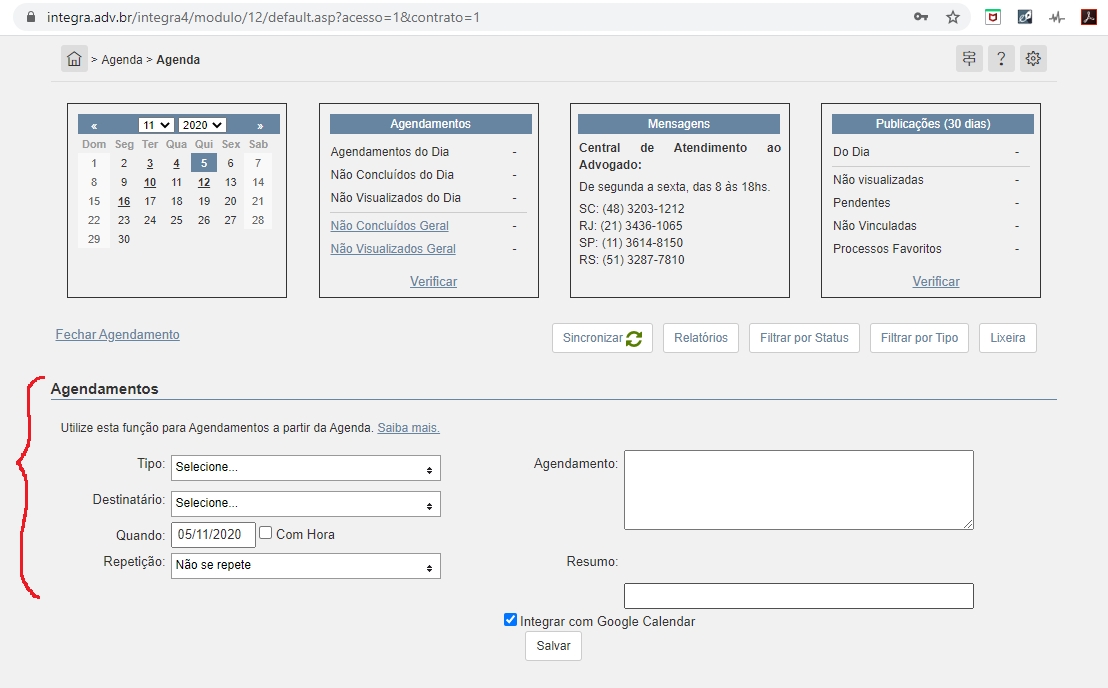Open the help question mark icon
The height and width of the screenshot is (688, 1108).
(x=1001, y=59)
